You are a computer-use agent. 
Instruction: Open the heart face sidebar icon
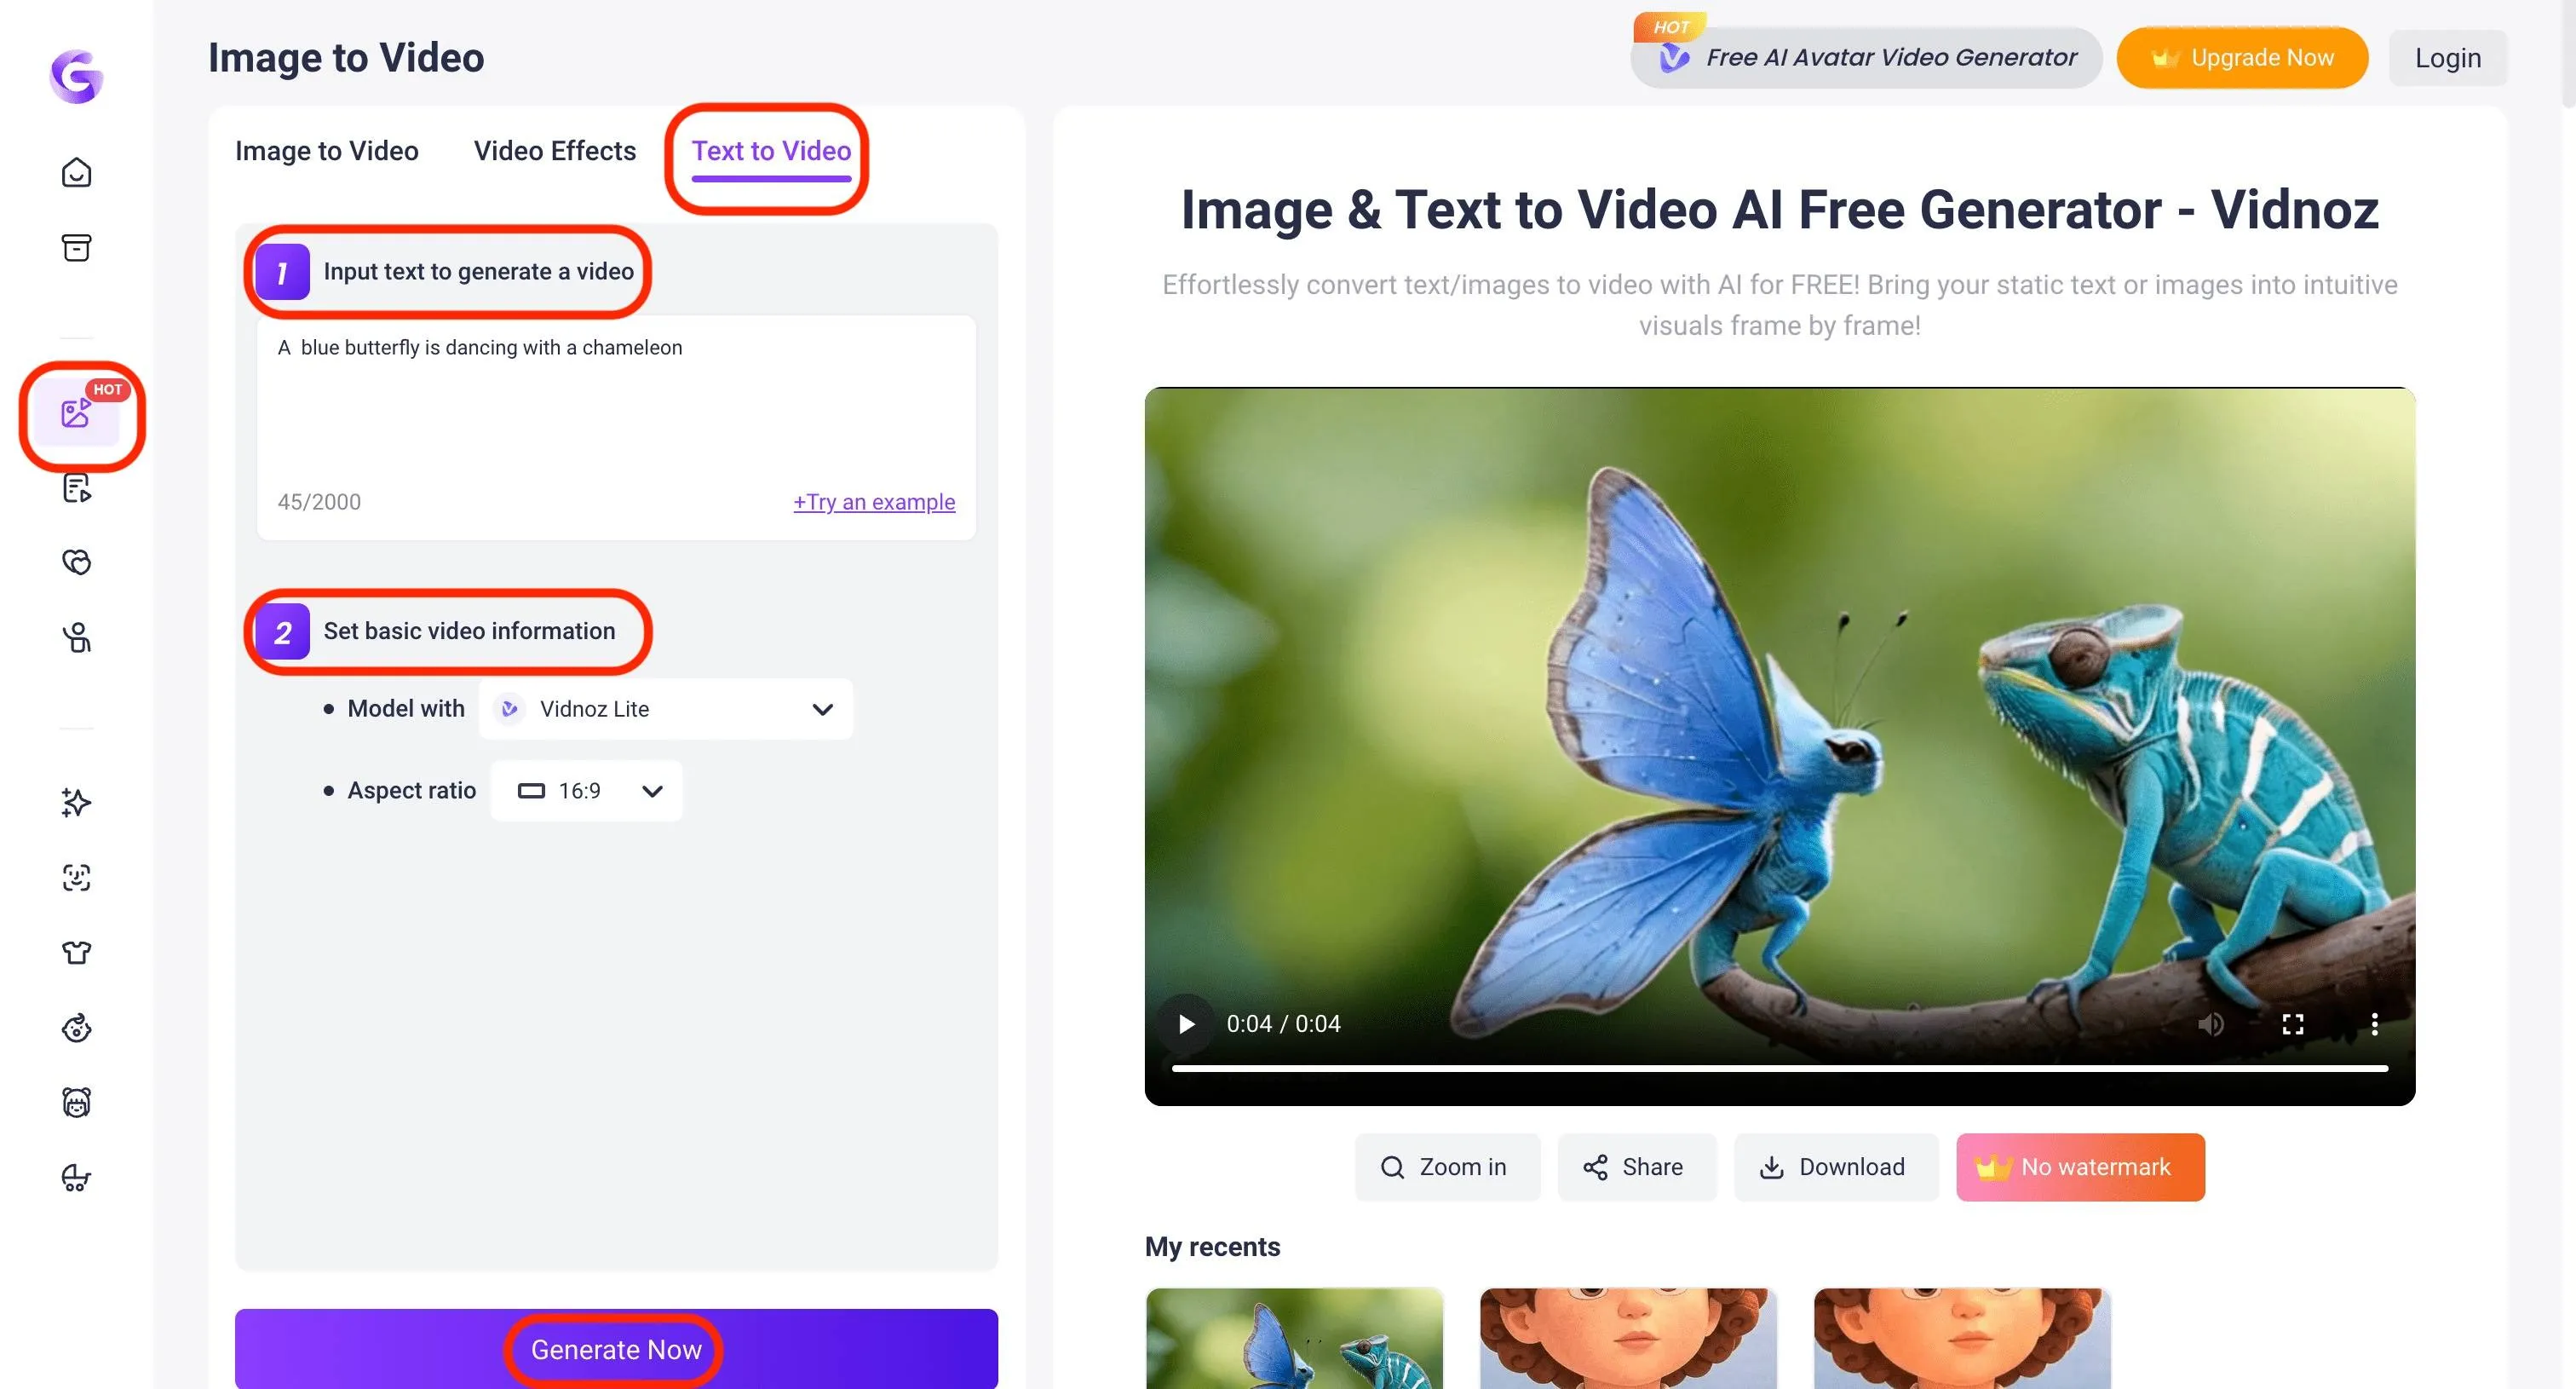pos(76,562)
